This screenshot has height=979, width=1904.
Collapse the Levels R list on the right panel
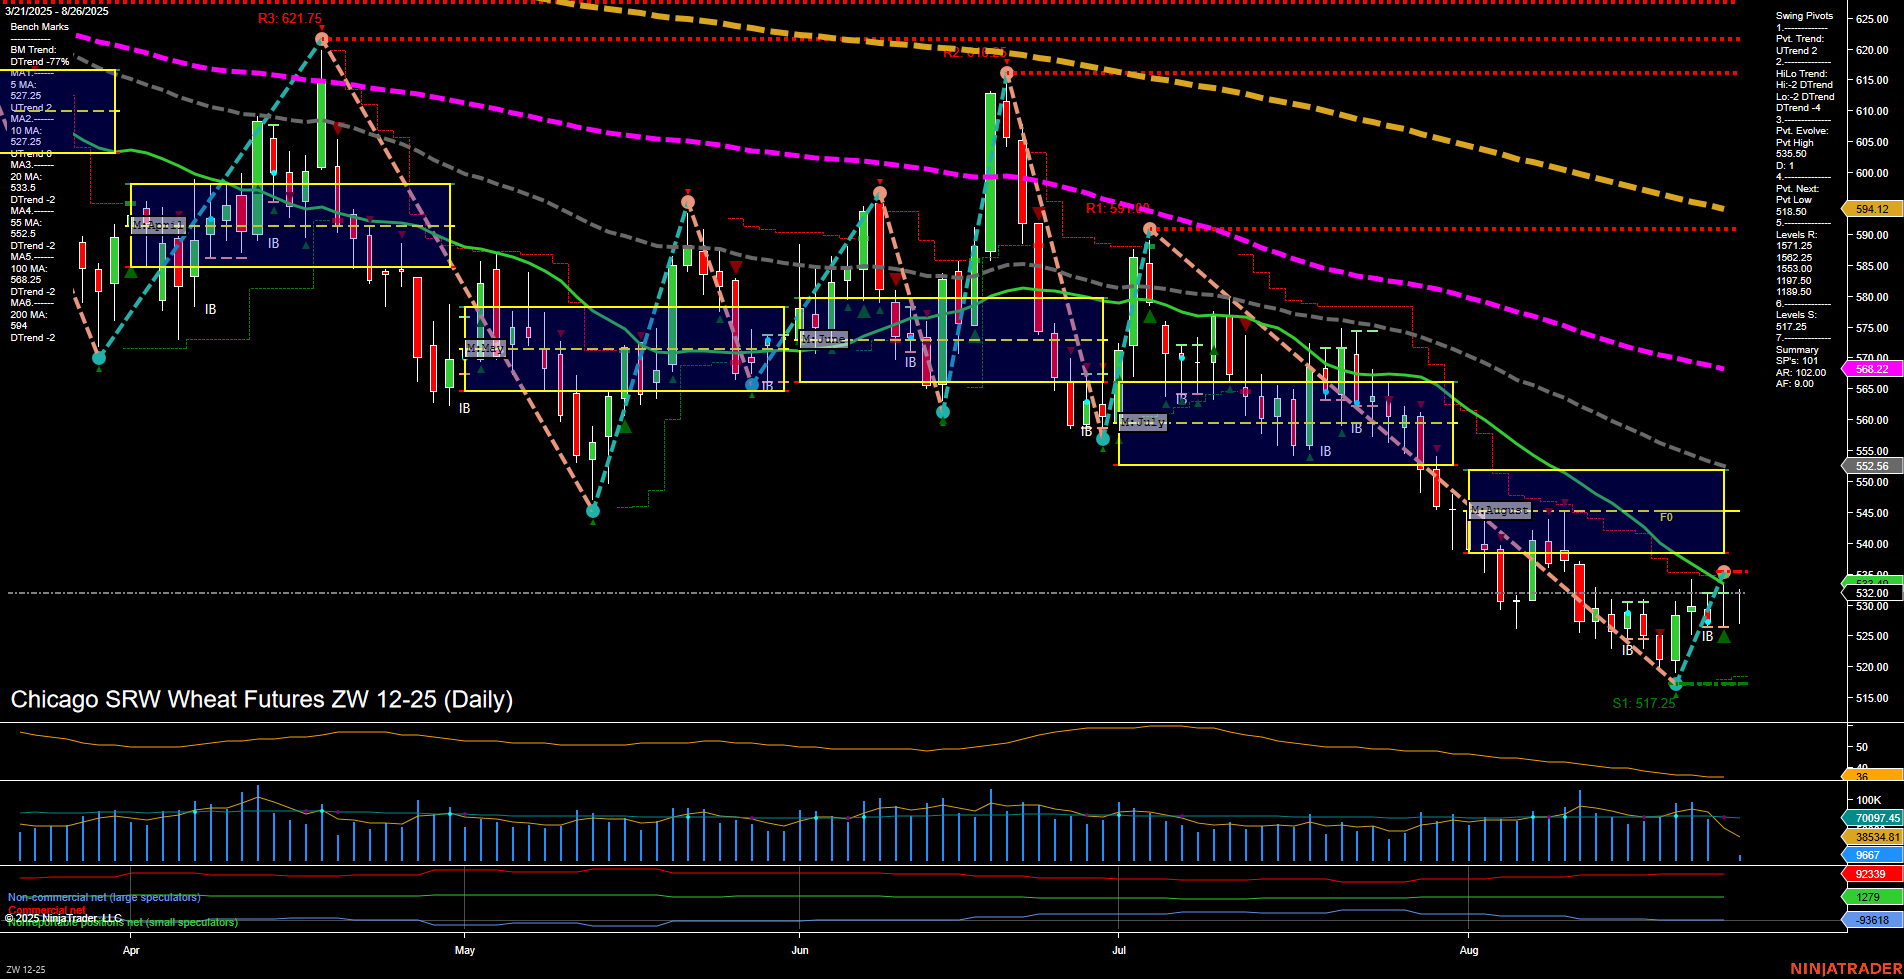[x=1796, y=234]
